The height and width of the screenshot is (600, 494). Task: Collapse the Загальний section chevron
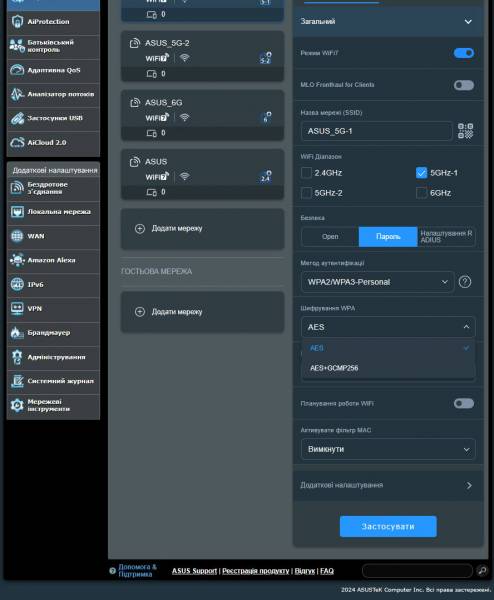[x=468, y=22]
